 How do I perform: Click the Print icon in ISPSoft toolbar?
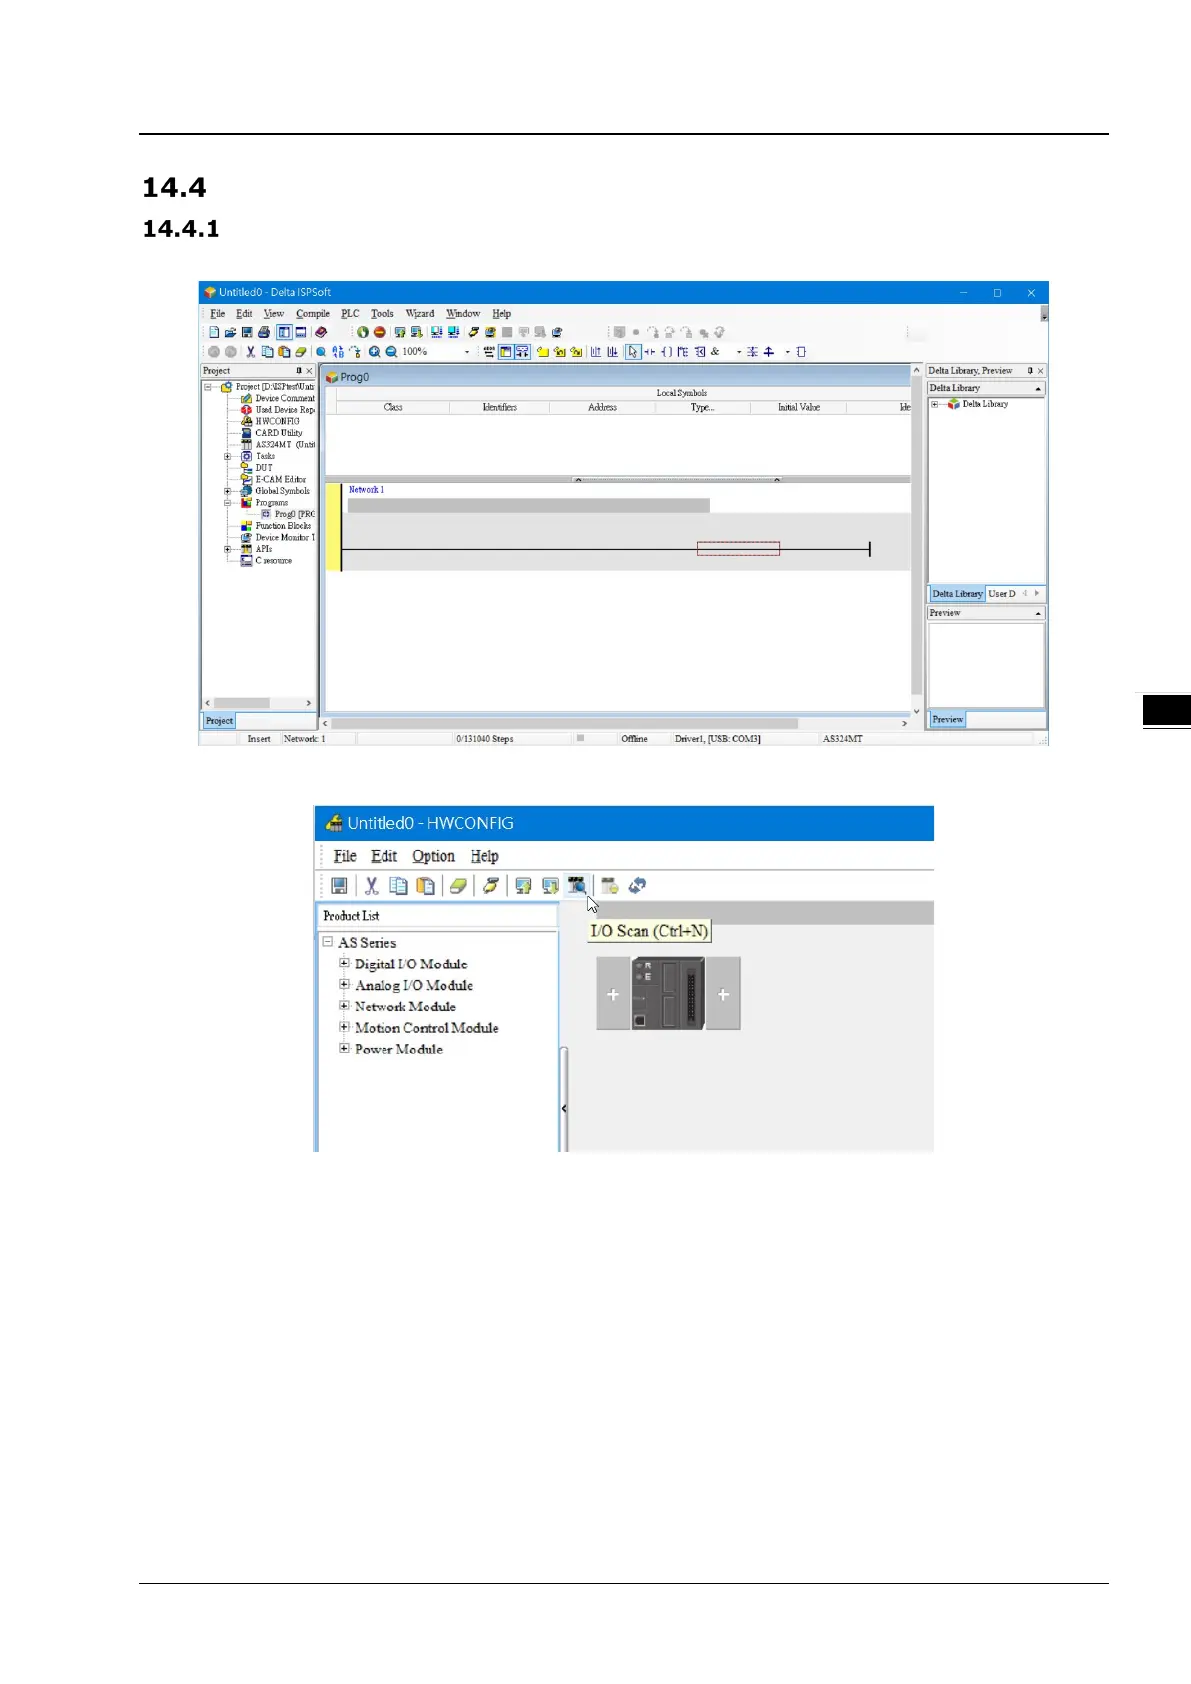264,332
